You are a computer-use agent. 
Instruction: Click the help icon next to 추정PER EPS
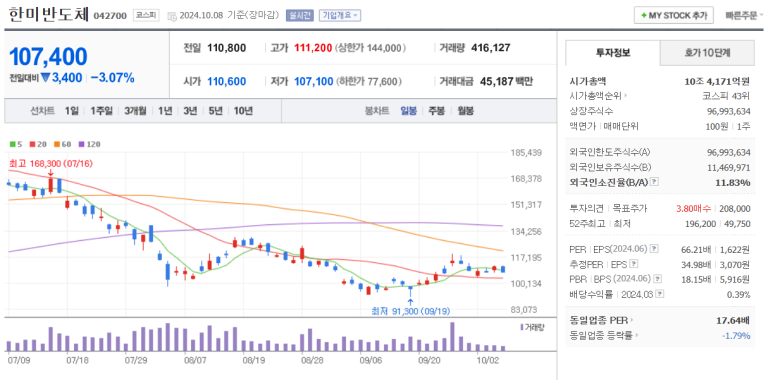634,264
